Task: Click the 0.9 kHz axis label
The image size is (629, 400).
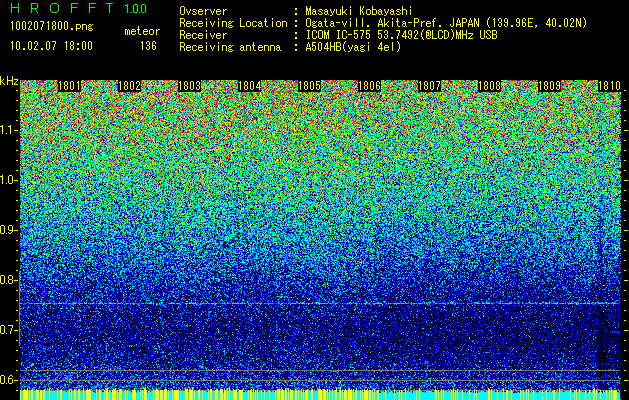Action: (x=8, y=230)
